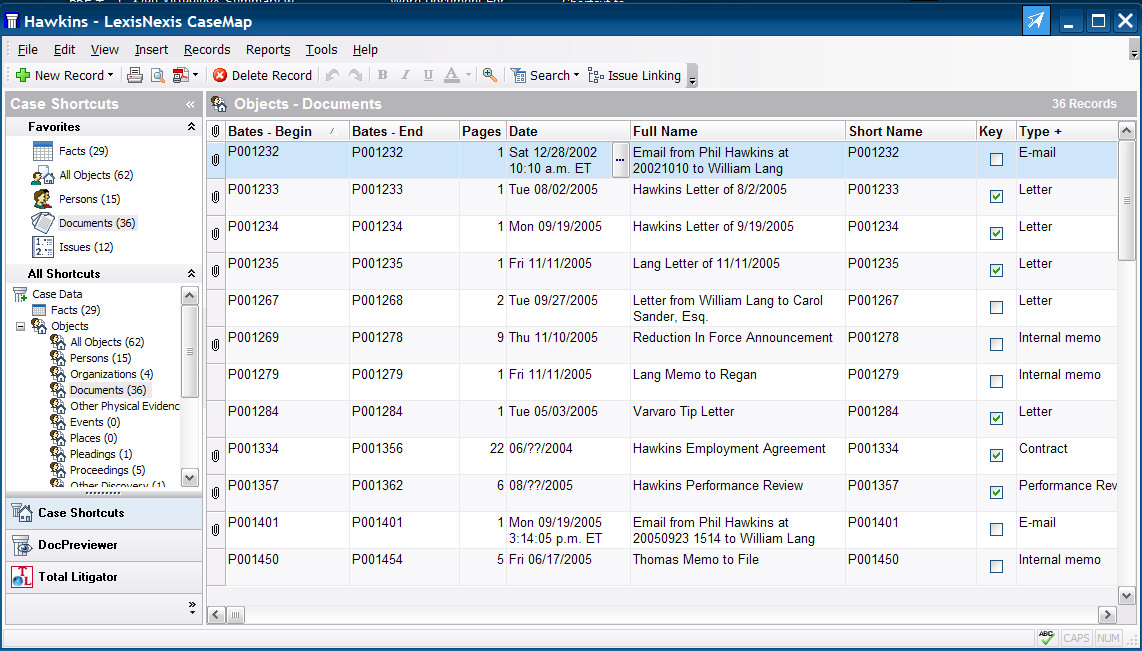This screenshot has height=651, width=1142.
Task: Collapse the Objects tree node
Action: coord(20,326)
